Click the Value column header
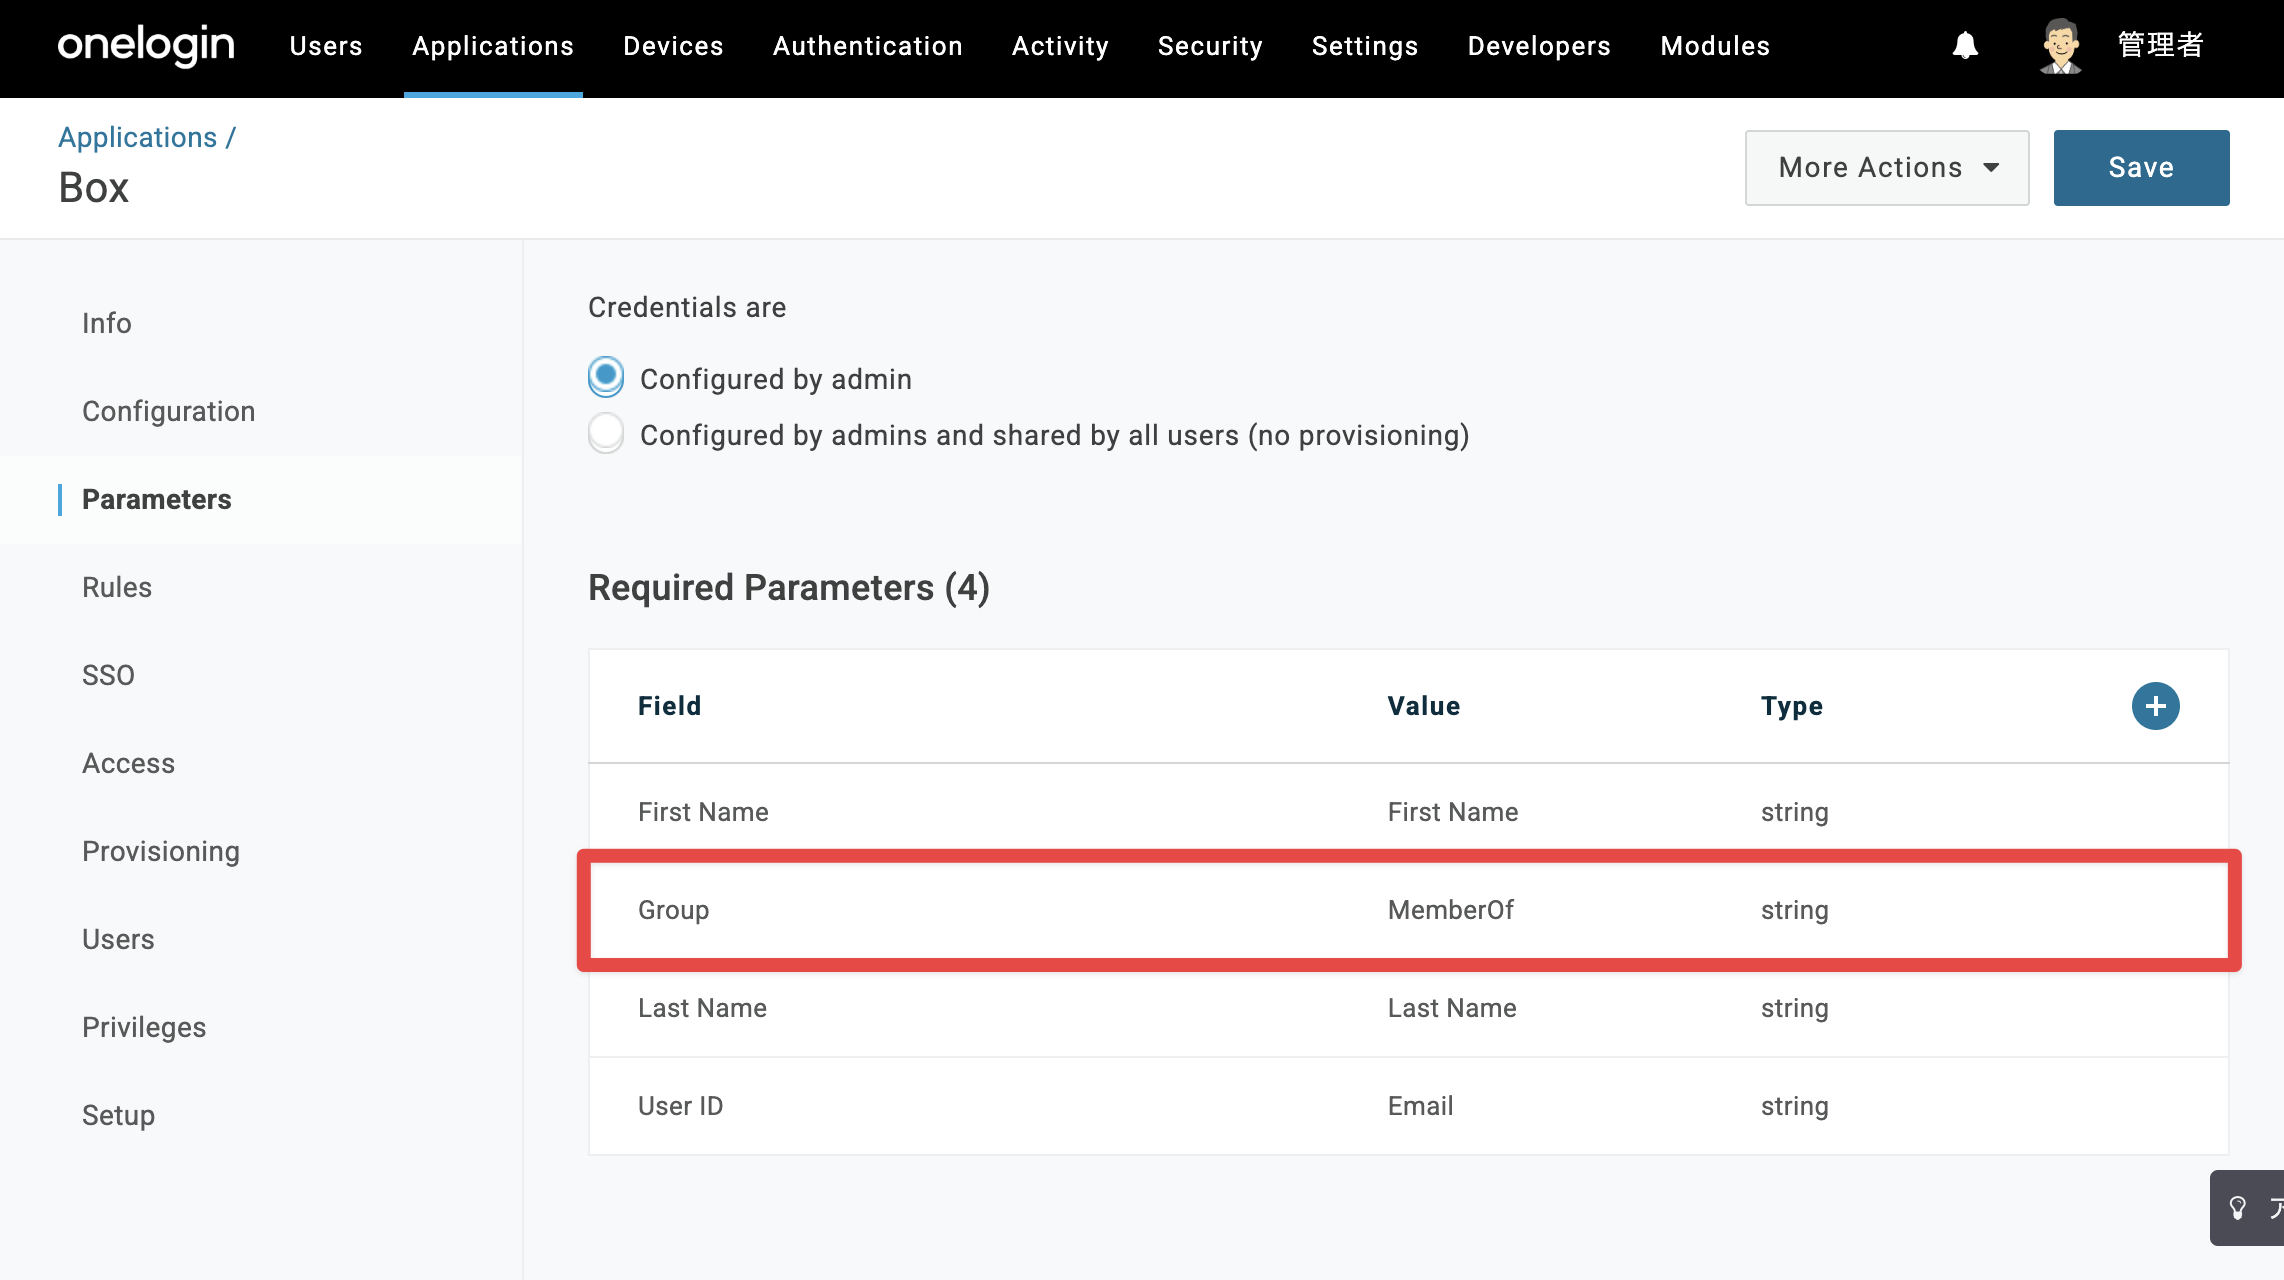 coord(1424,706)
